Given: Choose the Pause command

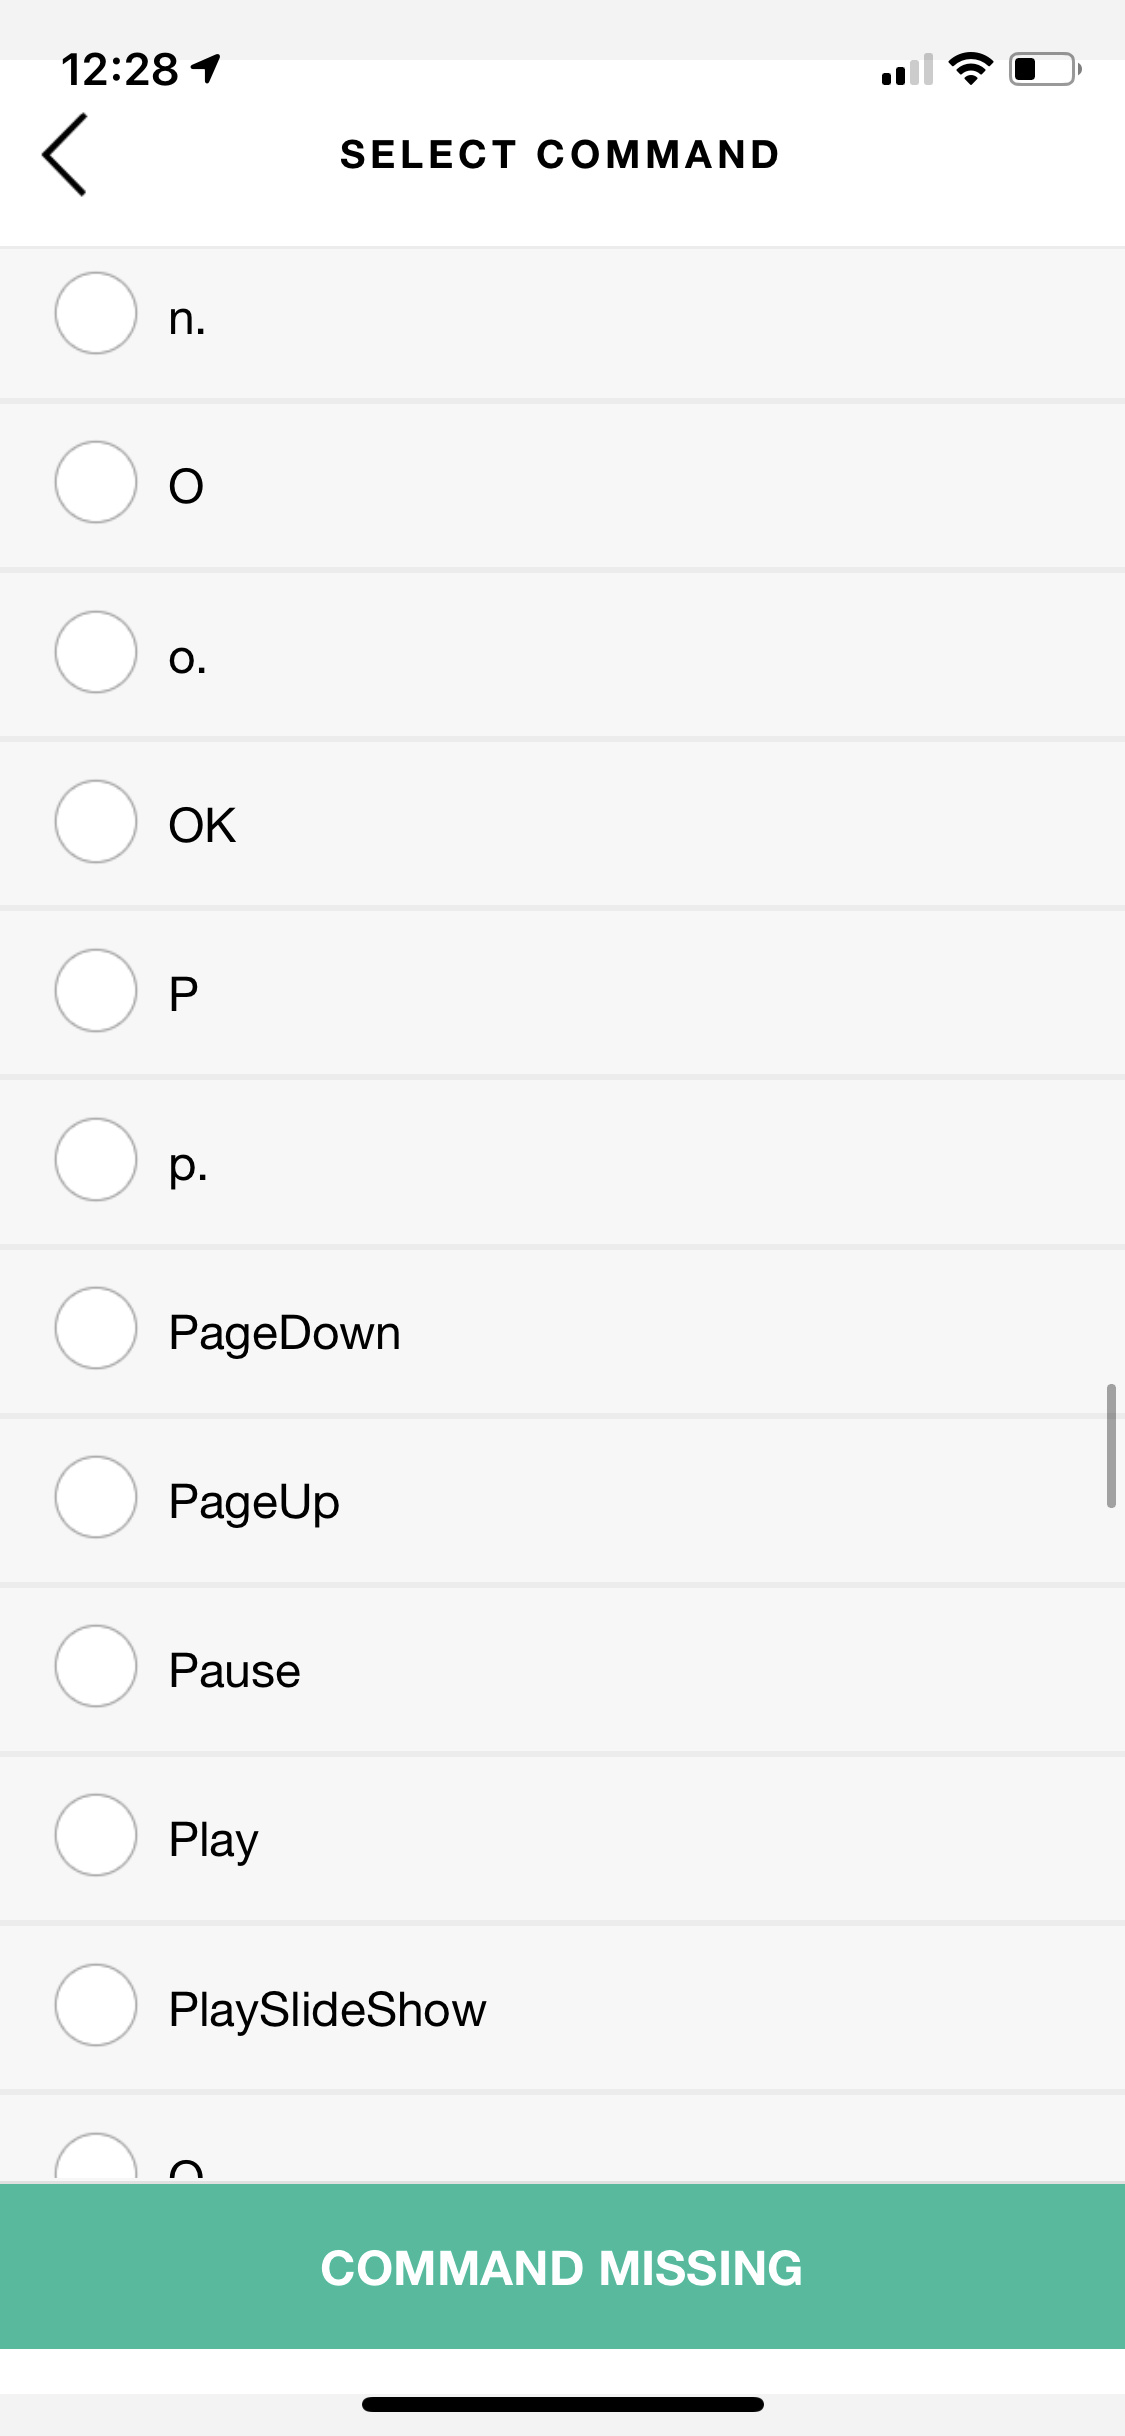Looking at the screenshot, I should (96, 1666).
